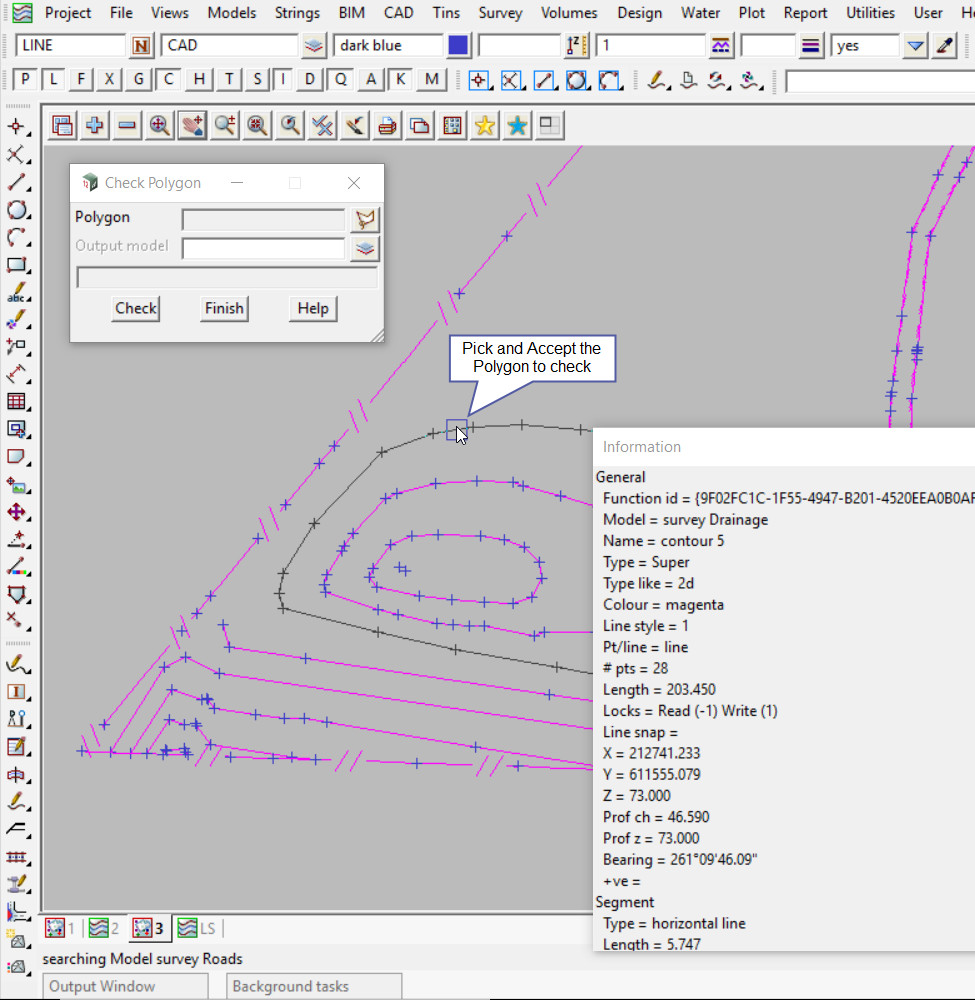Image resolution: width=975 pixels, height=1000 pixels.
Task: Click the zoom in plus icon
Action: (x=95, y=125)
